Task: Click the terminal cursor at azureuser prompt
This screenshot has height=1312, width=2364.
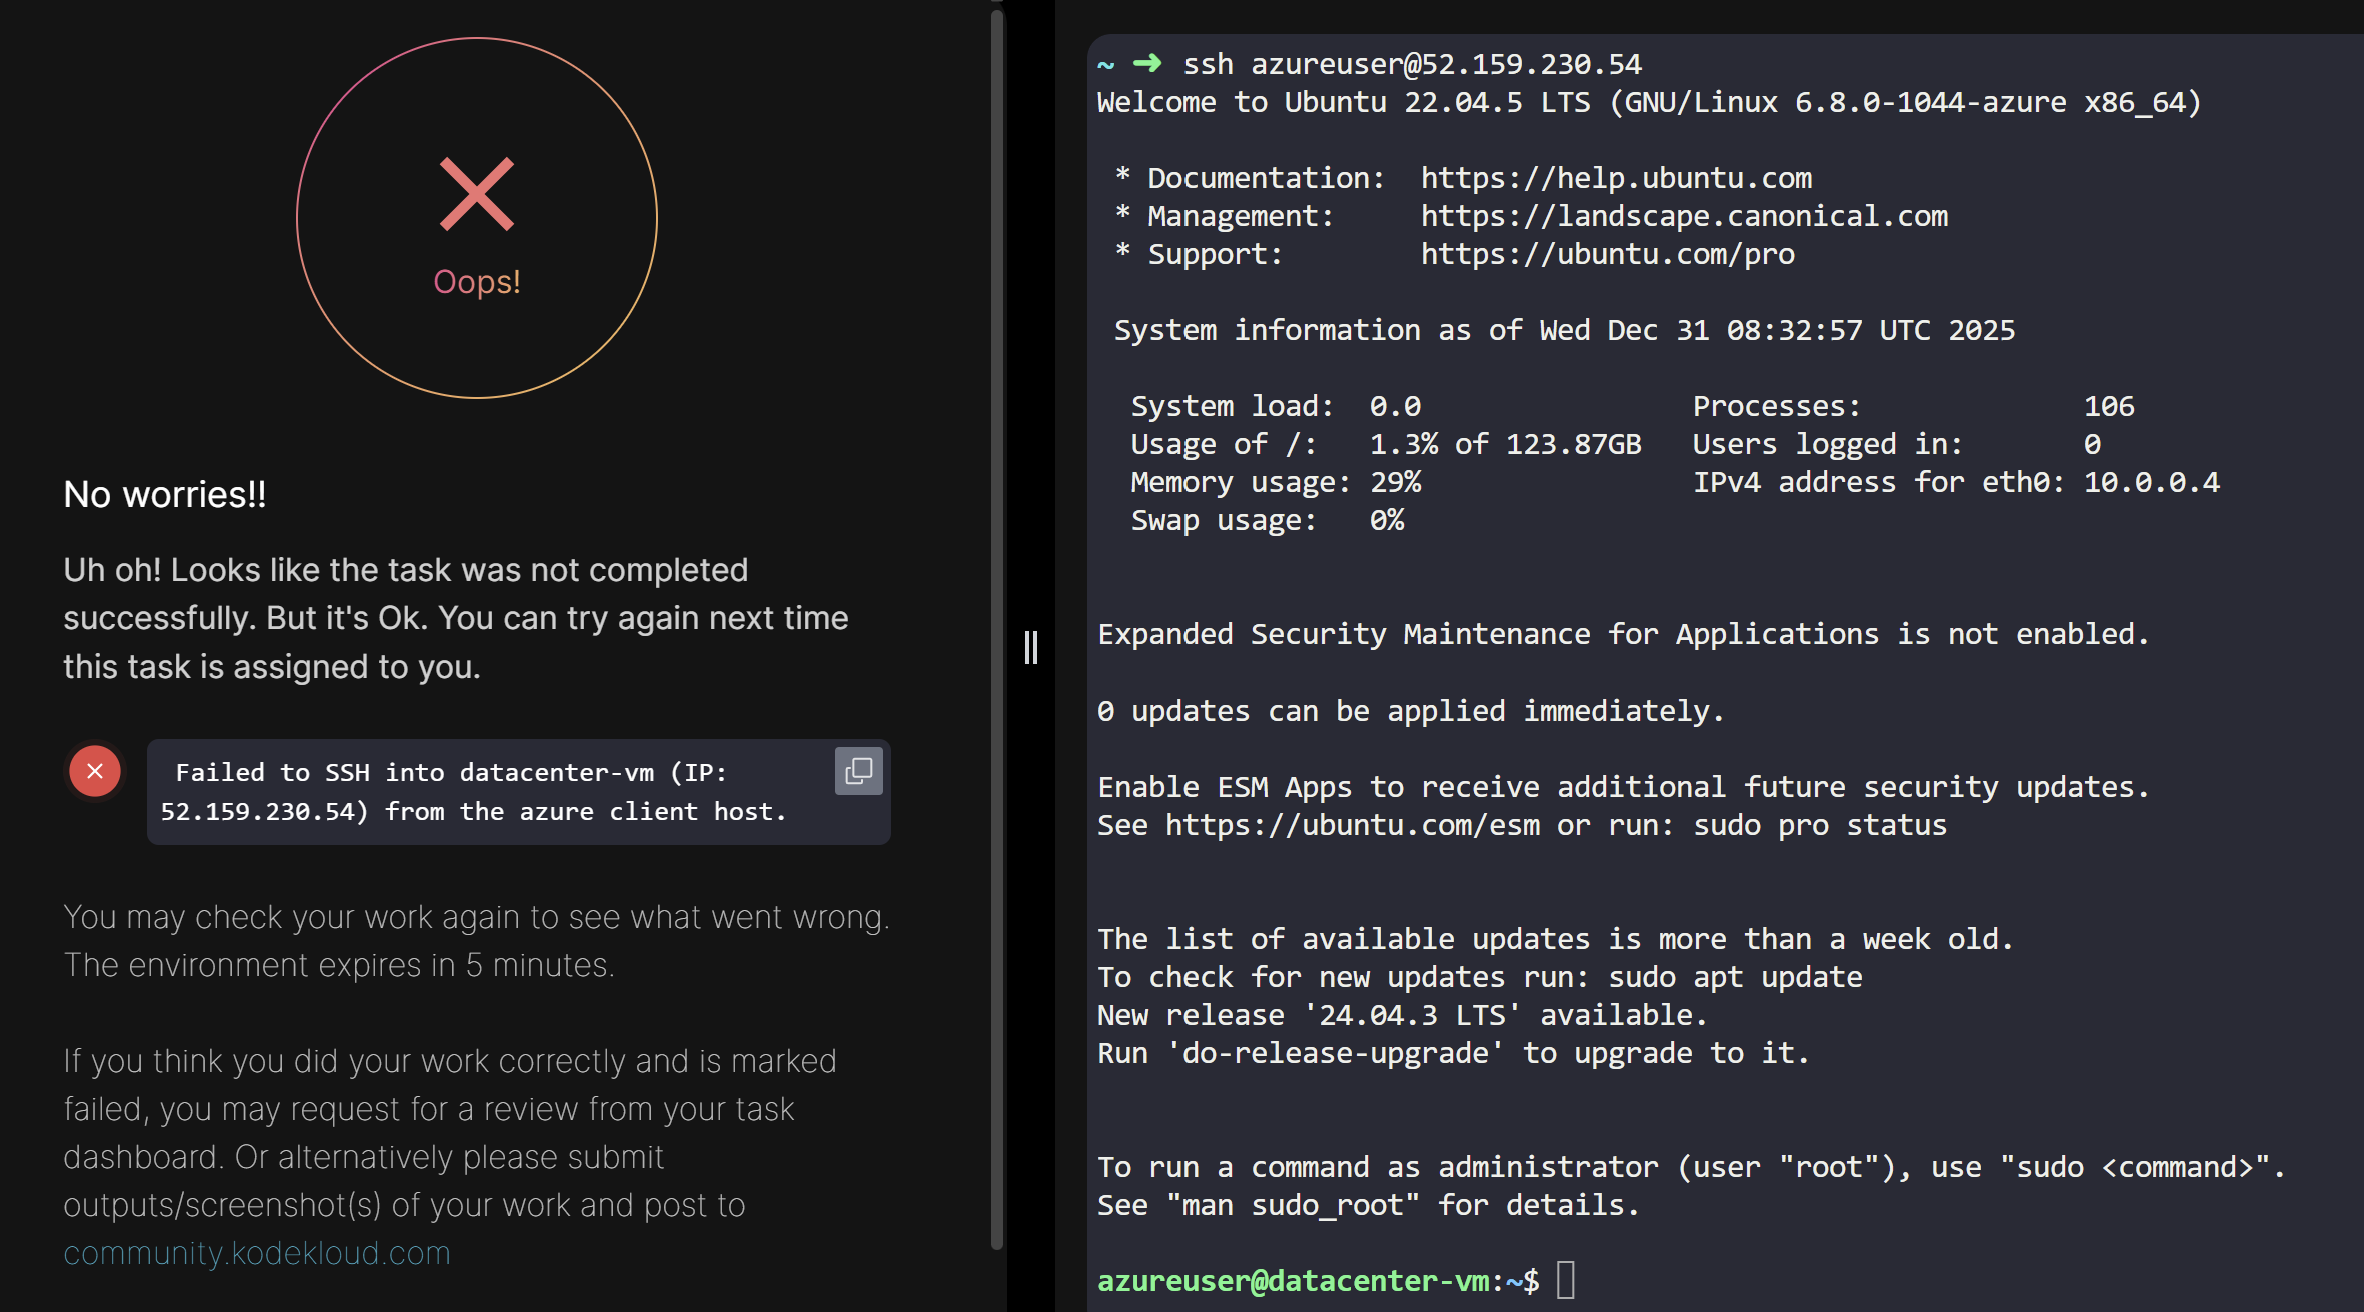Action: [x=1566, y=1280]
